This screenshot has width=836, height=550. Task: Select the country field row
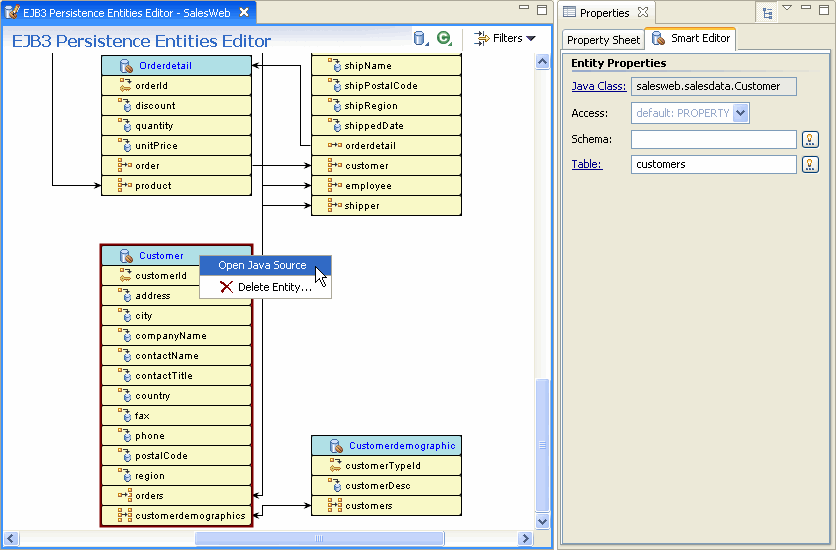(x=176, y=395)
